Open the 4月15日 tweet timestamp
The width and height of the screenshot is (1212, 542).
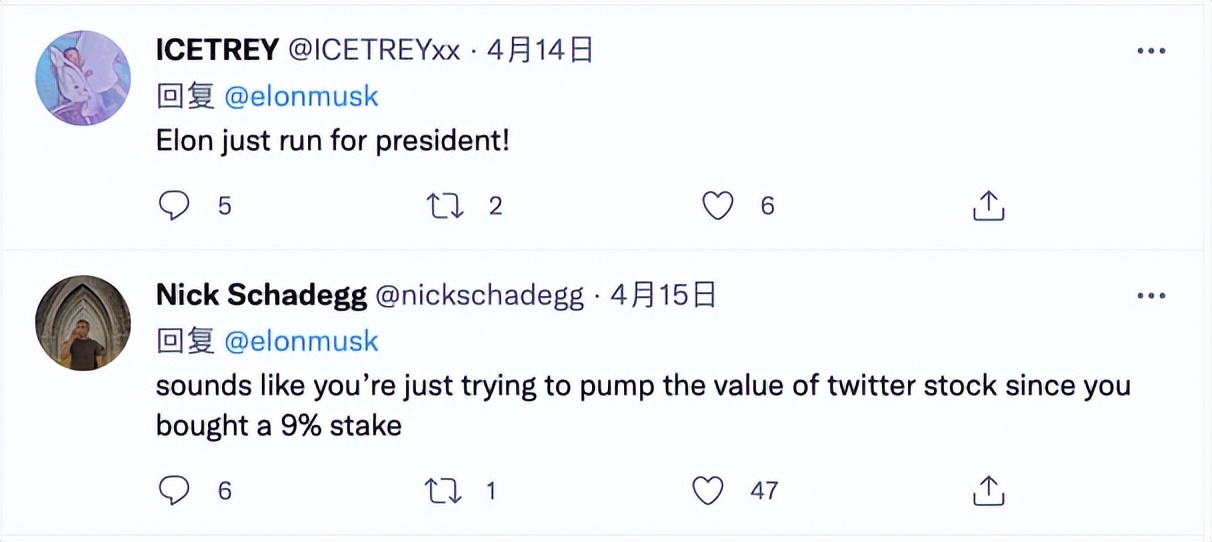coord(663,295)
